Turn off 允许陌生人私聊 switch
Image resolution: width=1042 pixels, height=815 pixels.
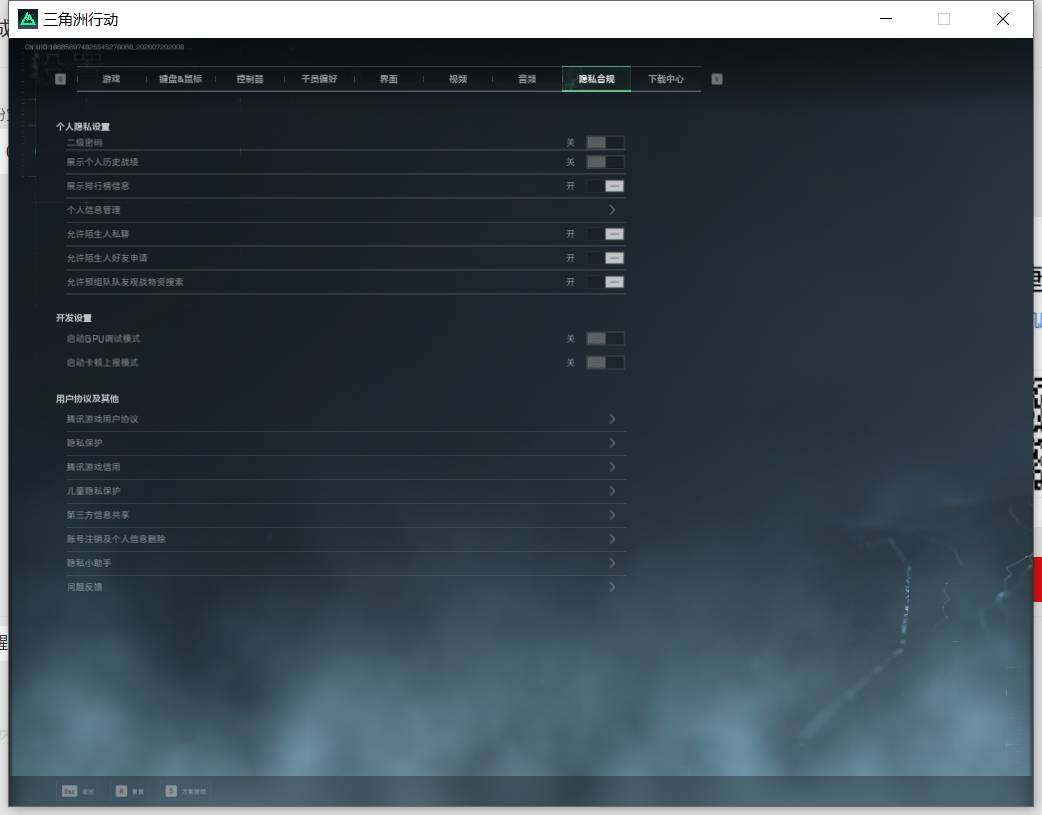(605, 234)
